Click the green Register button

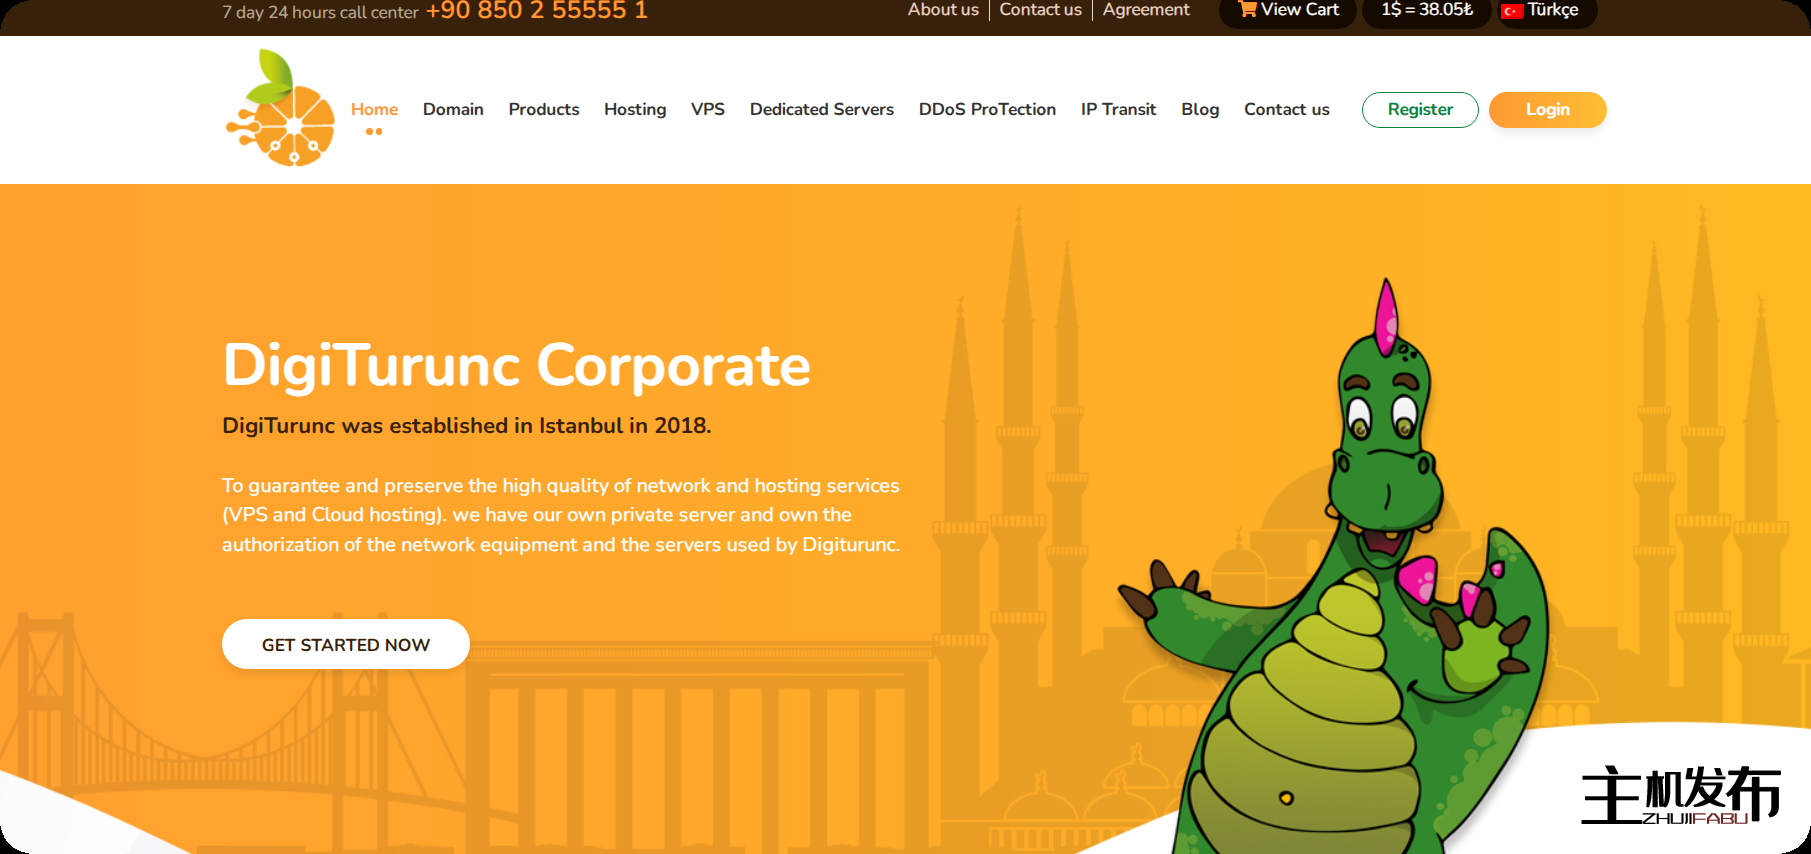point(1420,110)
